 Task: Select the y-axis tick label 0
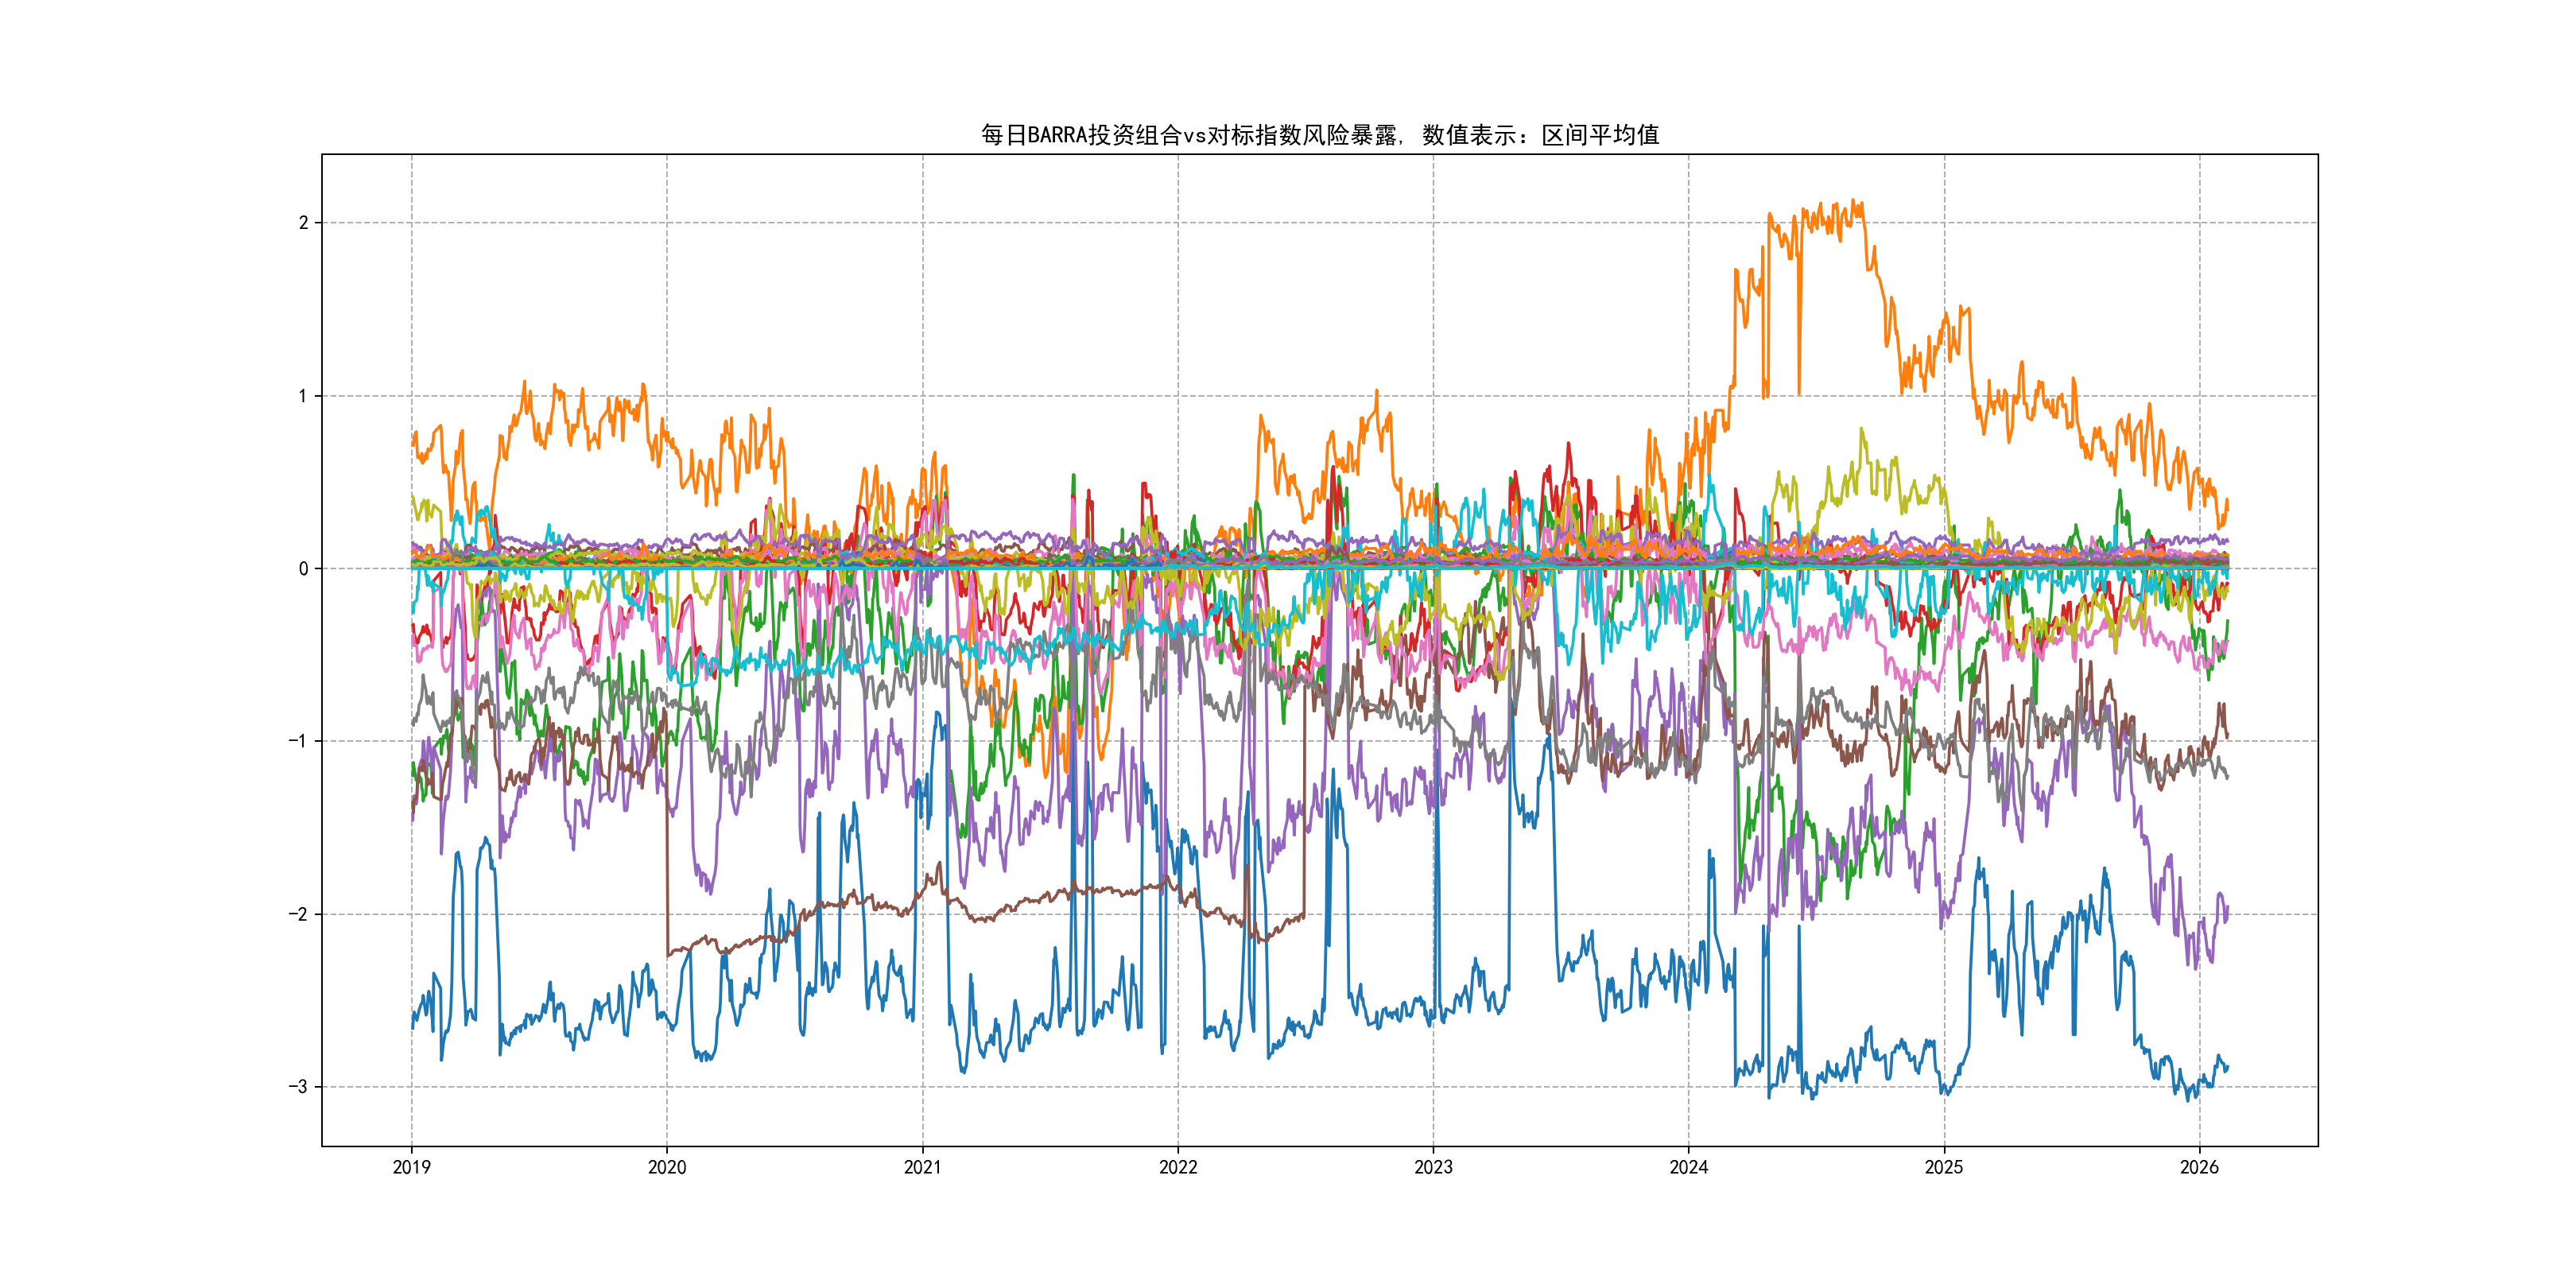[303, 569]
